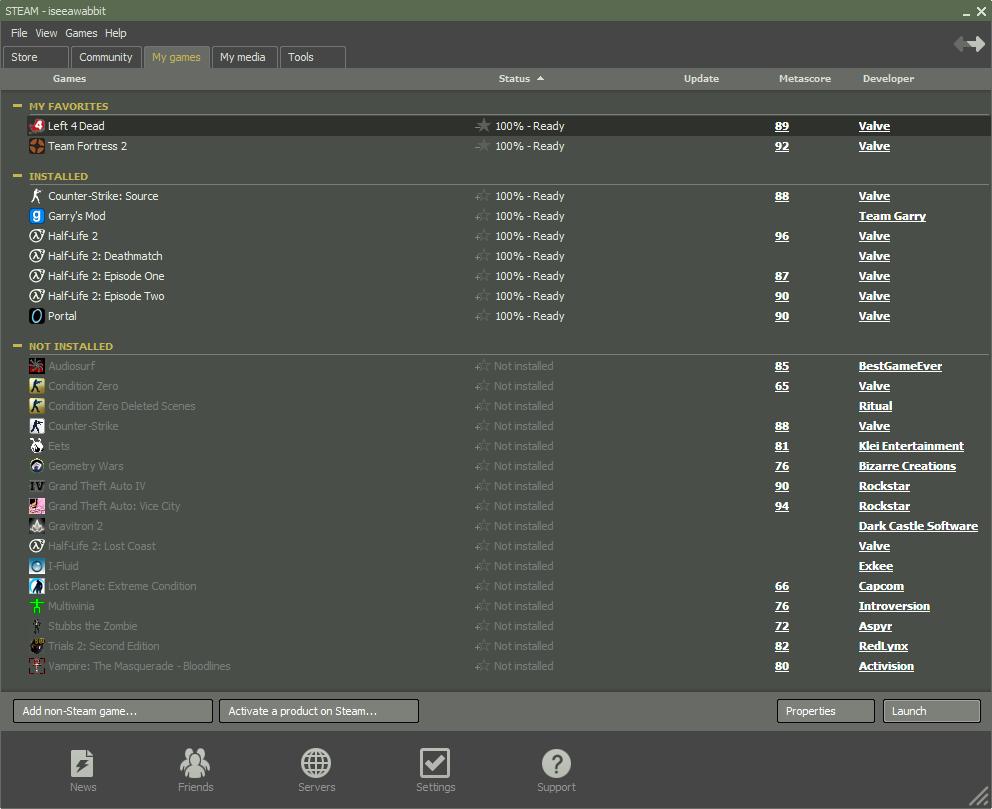
Task: Toggle favorite star for Audiosurf
Action: 482,366
